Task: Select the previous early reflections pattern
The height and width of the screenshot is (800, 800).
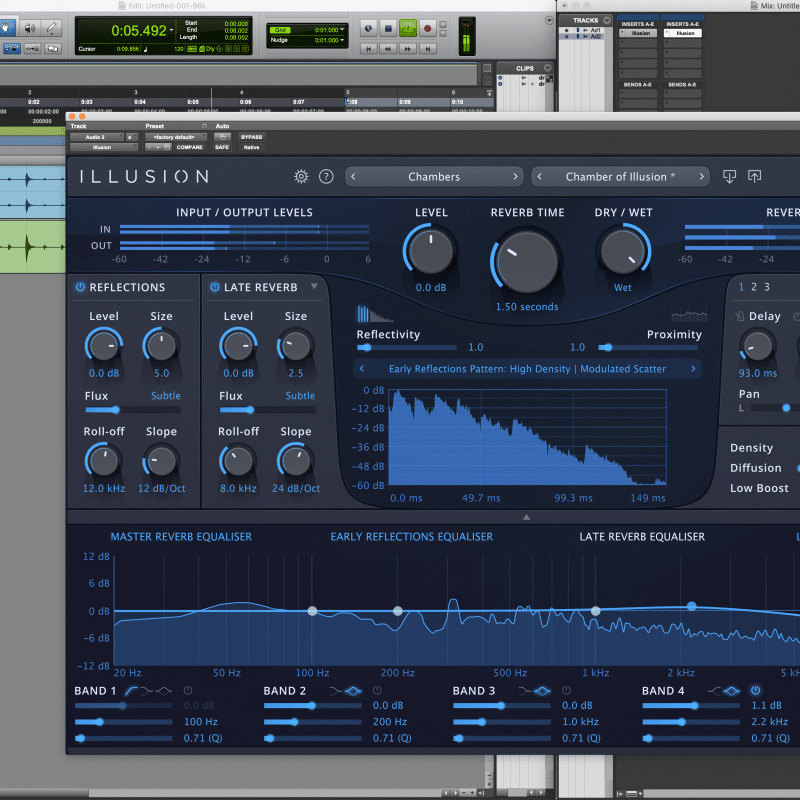Action: (x=362, y=368)
